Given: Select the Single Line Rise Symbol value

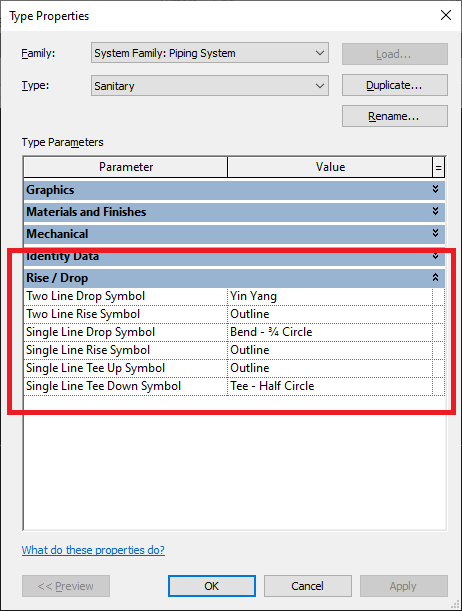Looking at the screenshot, I should [x=330, y=350].
